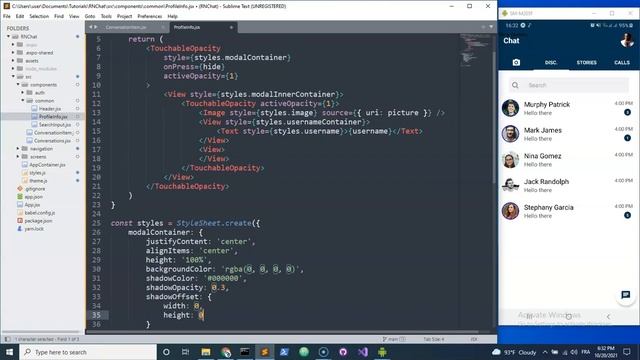The height and width of the screenshot is (360, 640).
Task: Expand the navigation folder
Action: pyautogui.click(x=18, y=149)
